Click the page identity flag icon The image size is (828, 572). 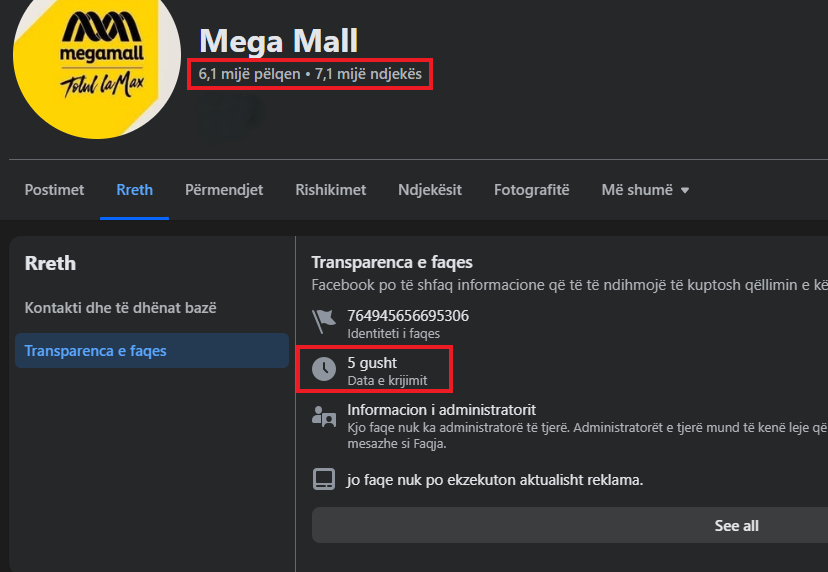click(324, 322)
